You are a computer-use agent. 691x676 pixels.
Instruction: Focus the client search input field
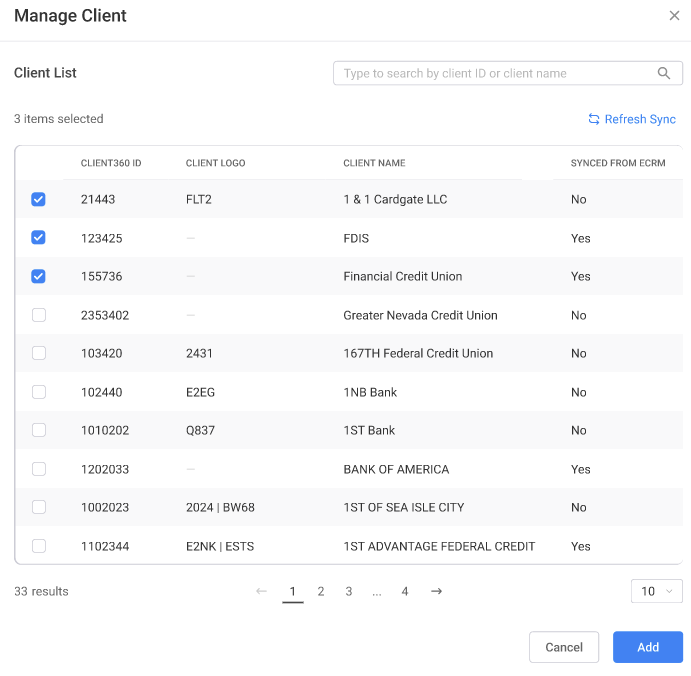point(495,73)
